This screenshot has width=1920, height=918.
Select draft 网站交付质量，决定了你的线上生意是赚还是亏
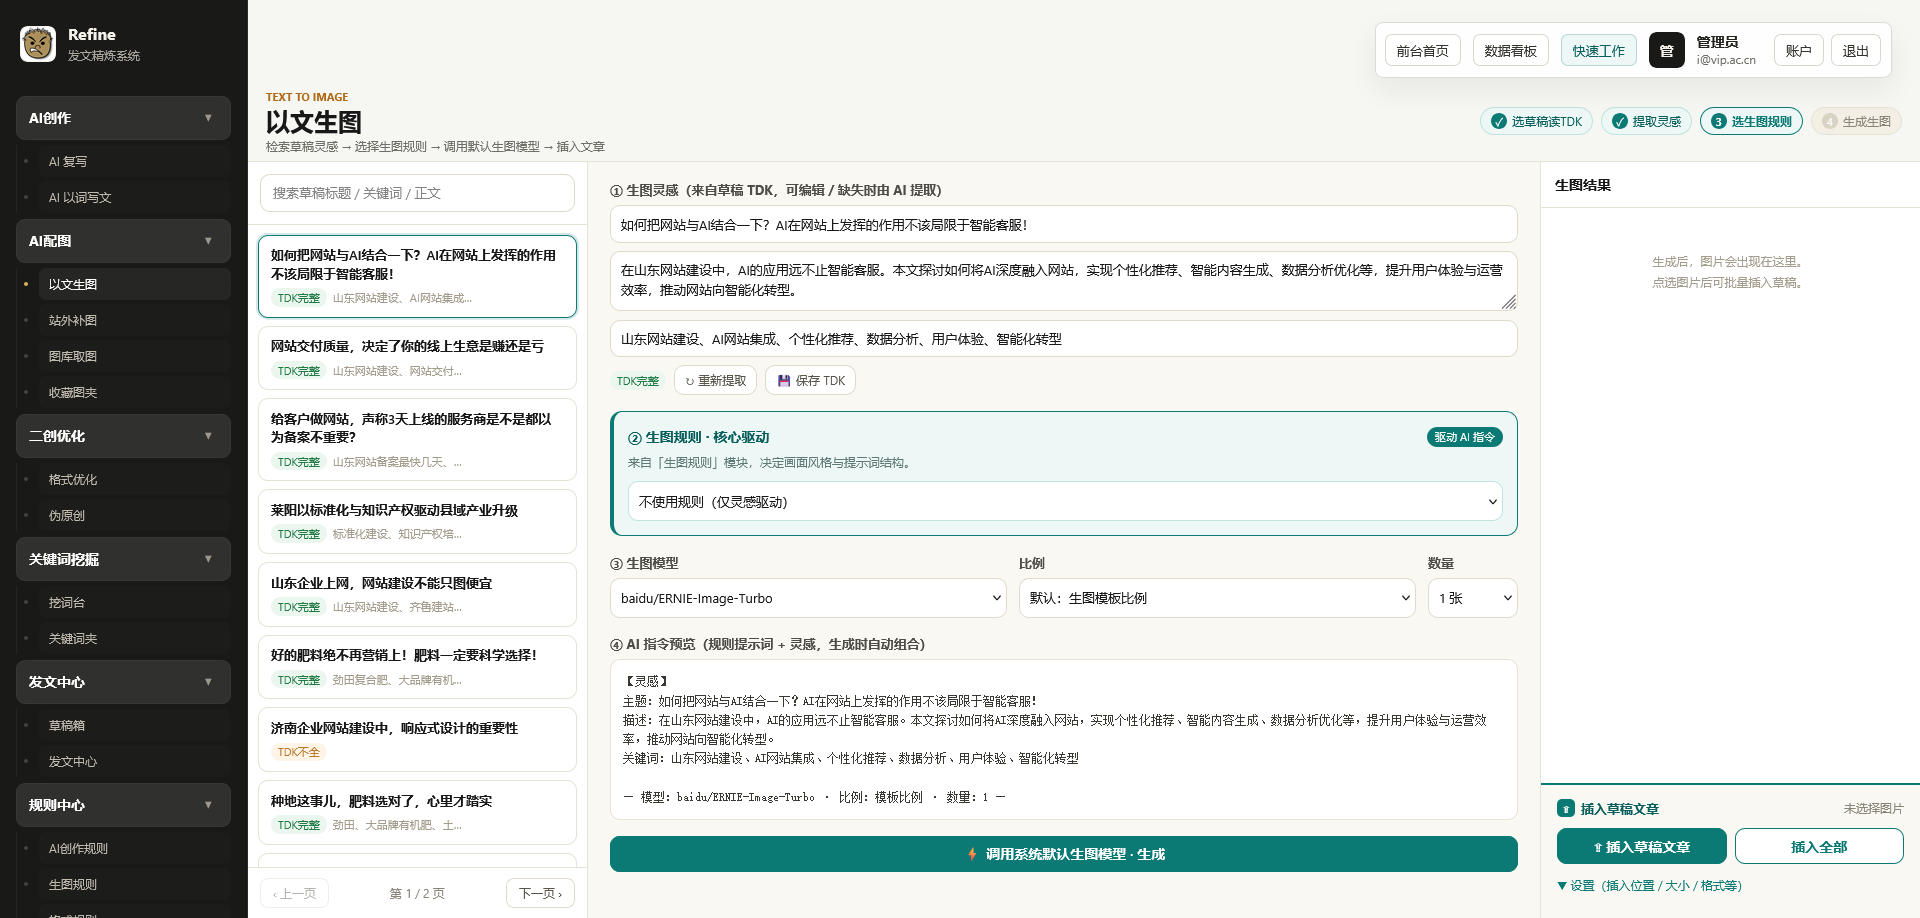pyautogui.click(x=417, y=358)
